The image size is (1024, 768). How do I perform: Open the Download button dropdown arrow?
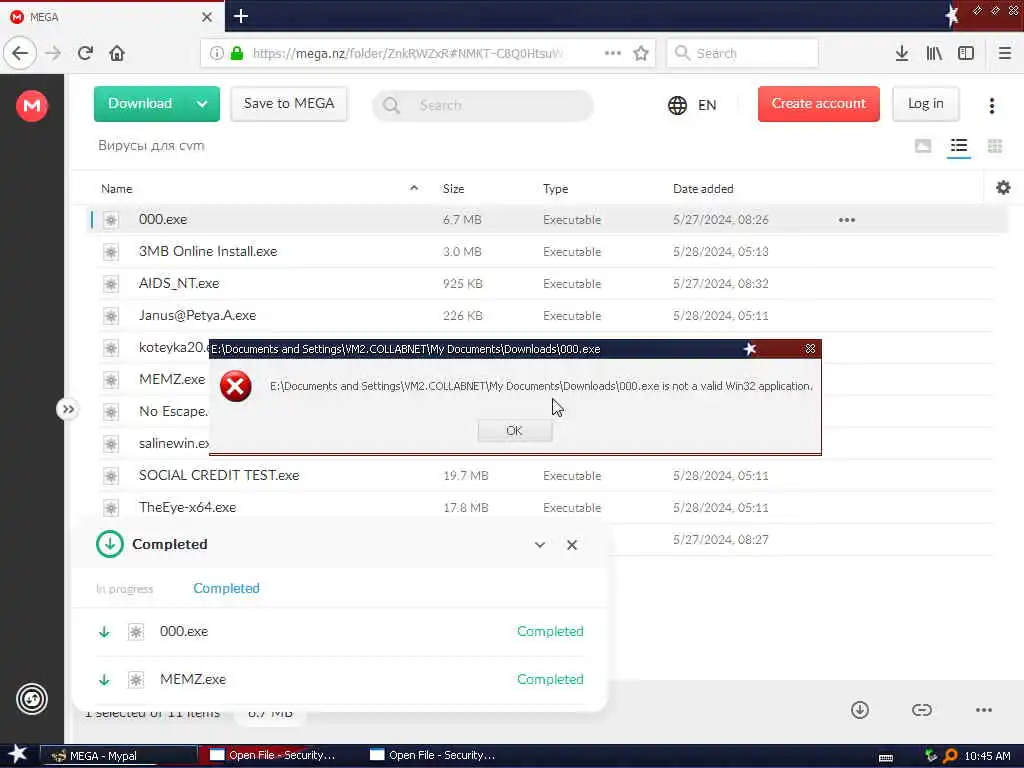[202, 104]
